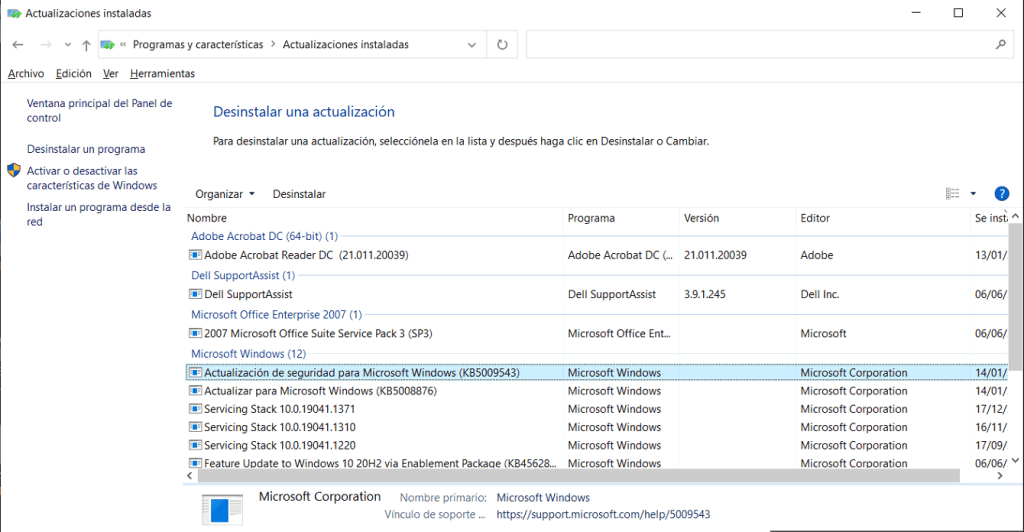Sort by the Programa column header
1024x532 pixels.
click(591, 218)
